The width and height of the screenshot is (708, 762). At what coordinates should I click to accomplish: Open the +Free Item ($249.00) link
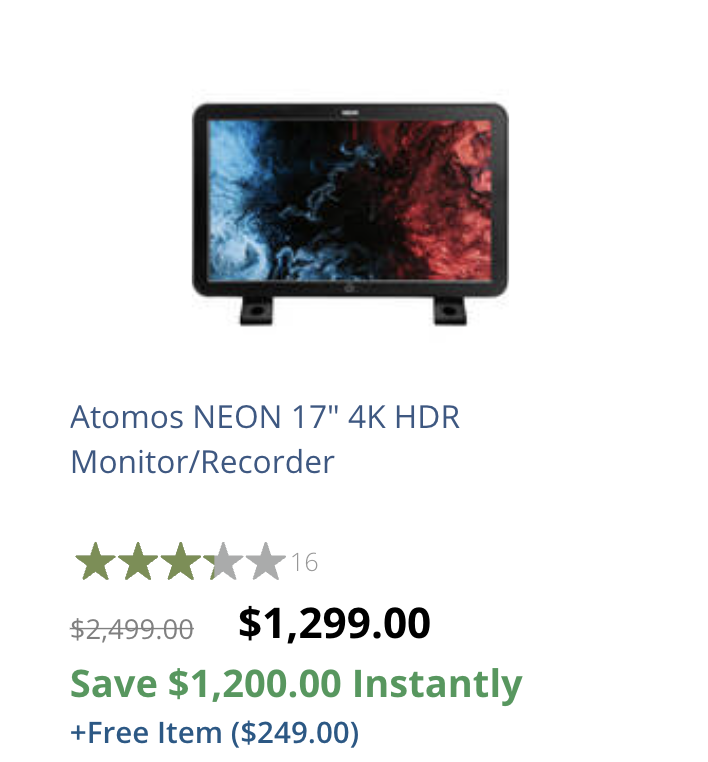pyautogui.click(x=215, y=732)
